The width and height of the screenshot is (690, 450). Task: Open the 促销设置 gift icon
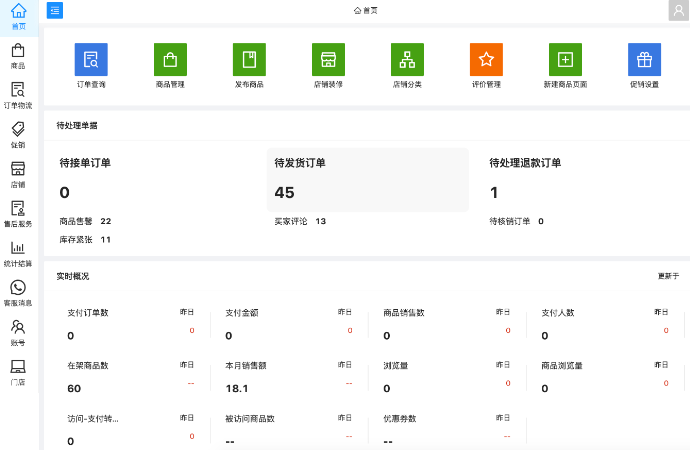tap(644, 60)
